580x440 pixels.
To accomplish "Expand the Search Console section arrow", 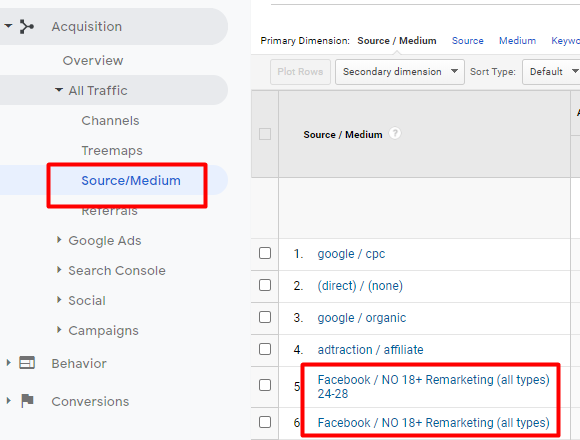I will pyautogui.click(x=59, y=270).
